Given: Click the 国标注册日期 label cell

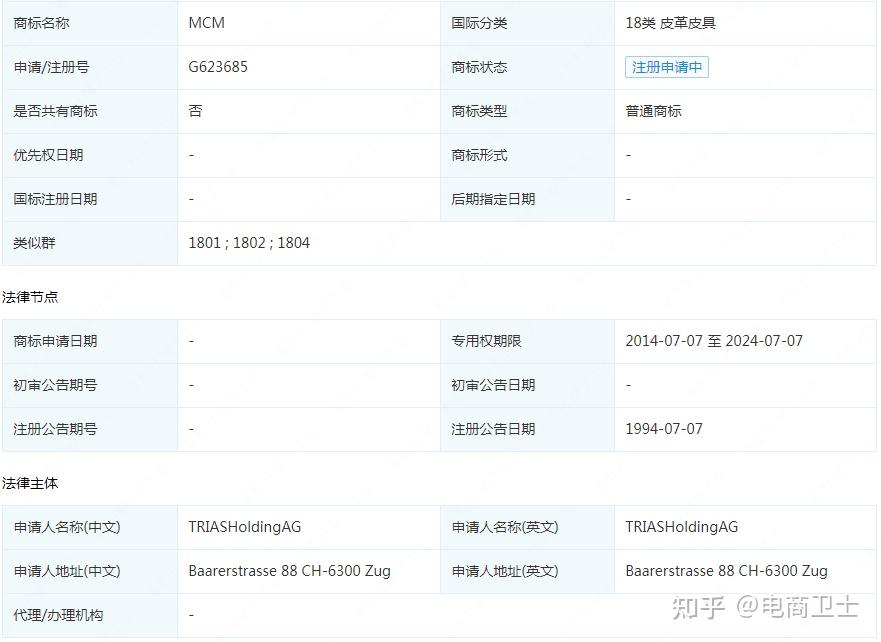Looking at the screenshot, I should tap(90, 199).
